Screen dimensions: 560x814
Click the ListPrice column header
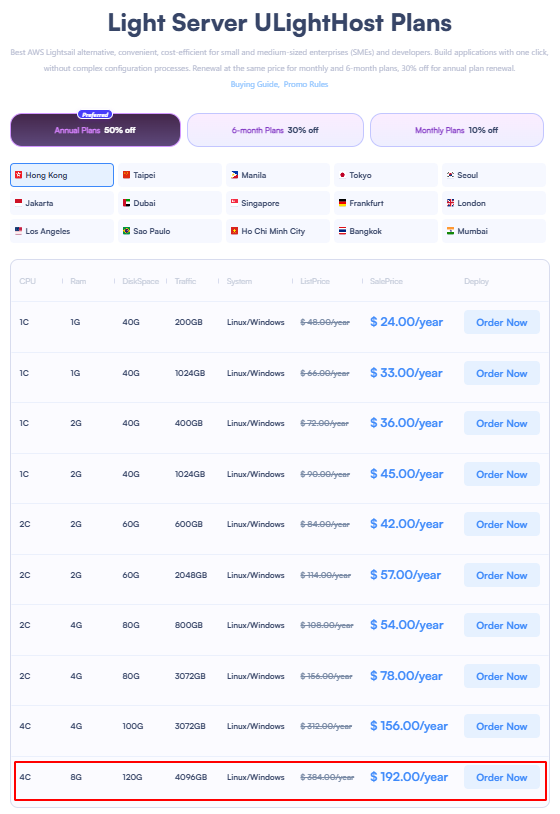(x=315, y=281)
